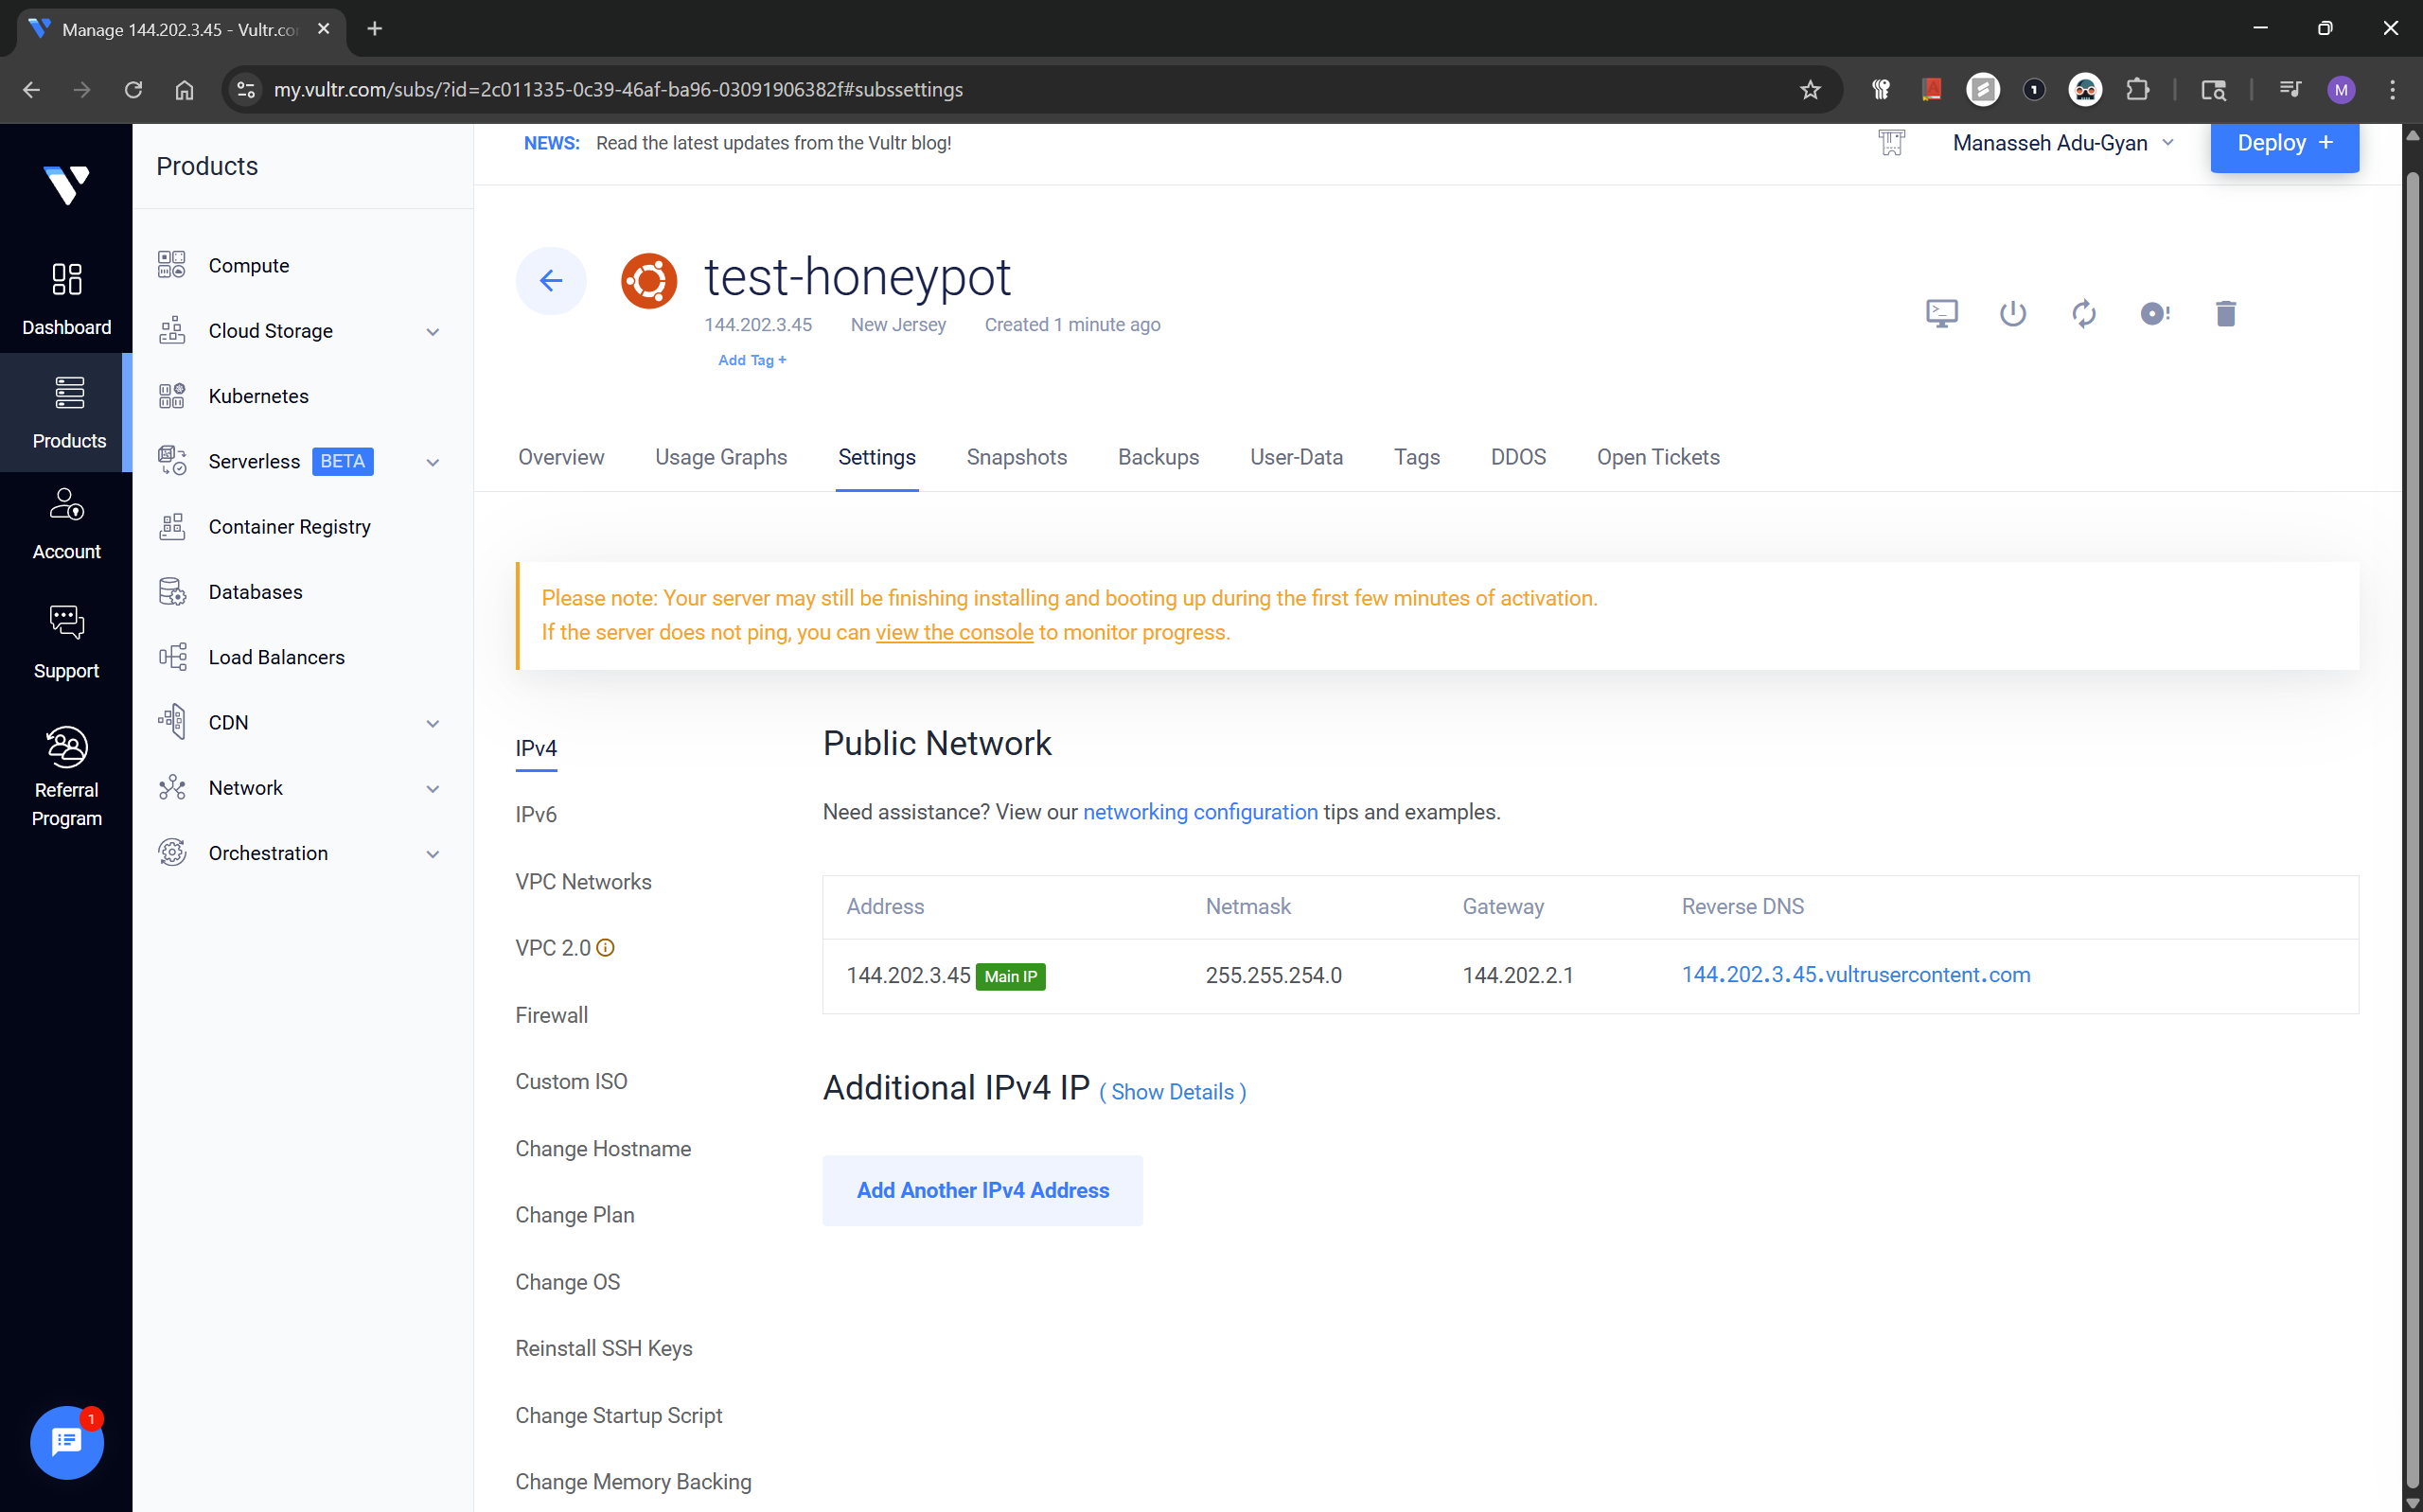Open Products in the left sidebar
This screenshot has height=1512, width=2423.
pyautogui.click(x=66, y=412)
